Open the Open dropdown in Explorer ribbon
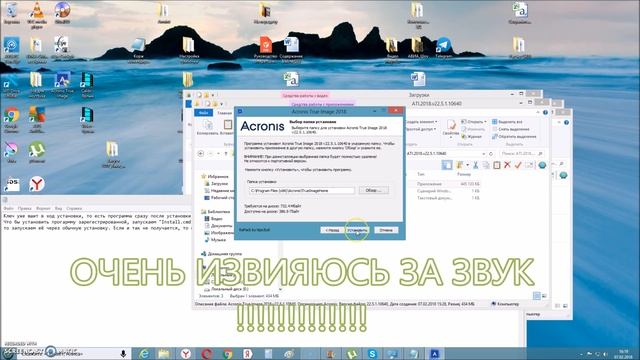640x360 pixels. (x=473, y=122)
